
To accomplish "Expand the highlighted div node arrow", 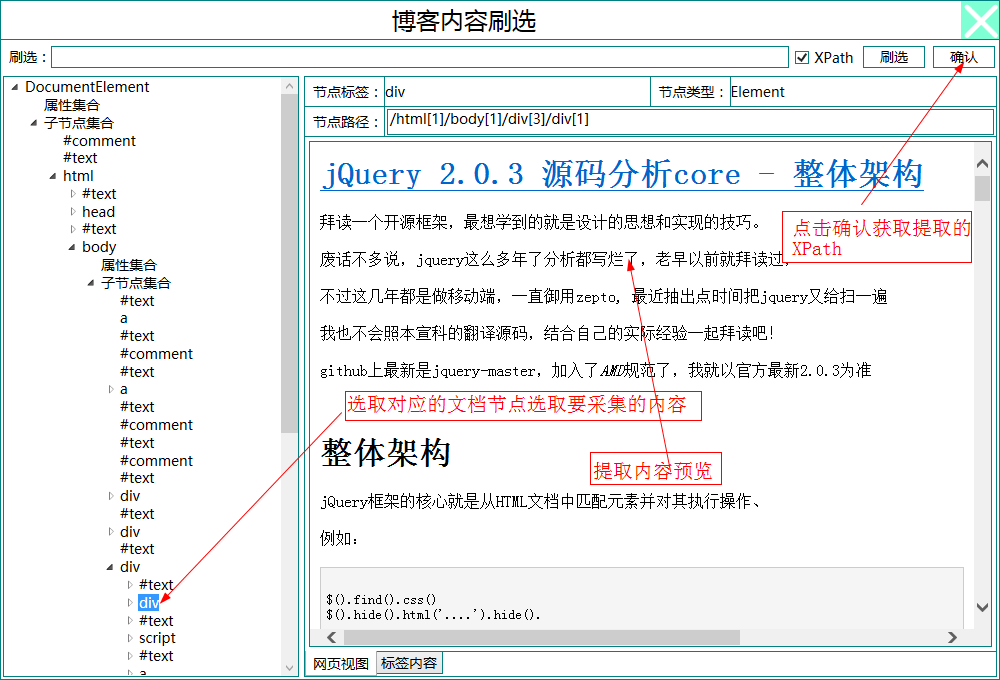I will [x=130, y=603].
